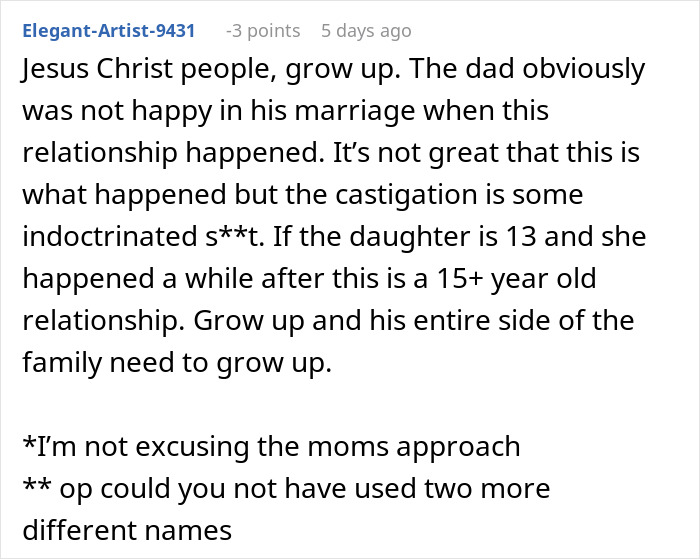Click the footnote 'I'm not excusing the moms approach'
700x559 pixels.
coord(271,446)
